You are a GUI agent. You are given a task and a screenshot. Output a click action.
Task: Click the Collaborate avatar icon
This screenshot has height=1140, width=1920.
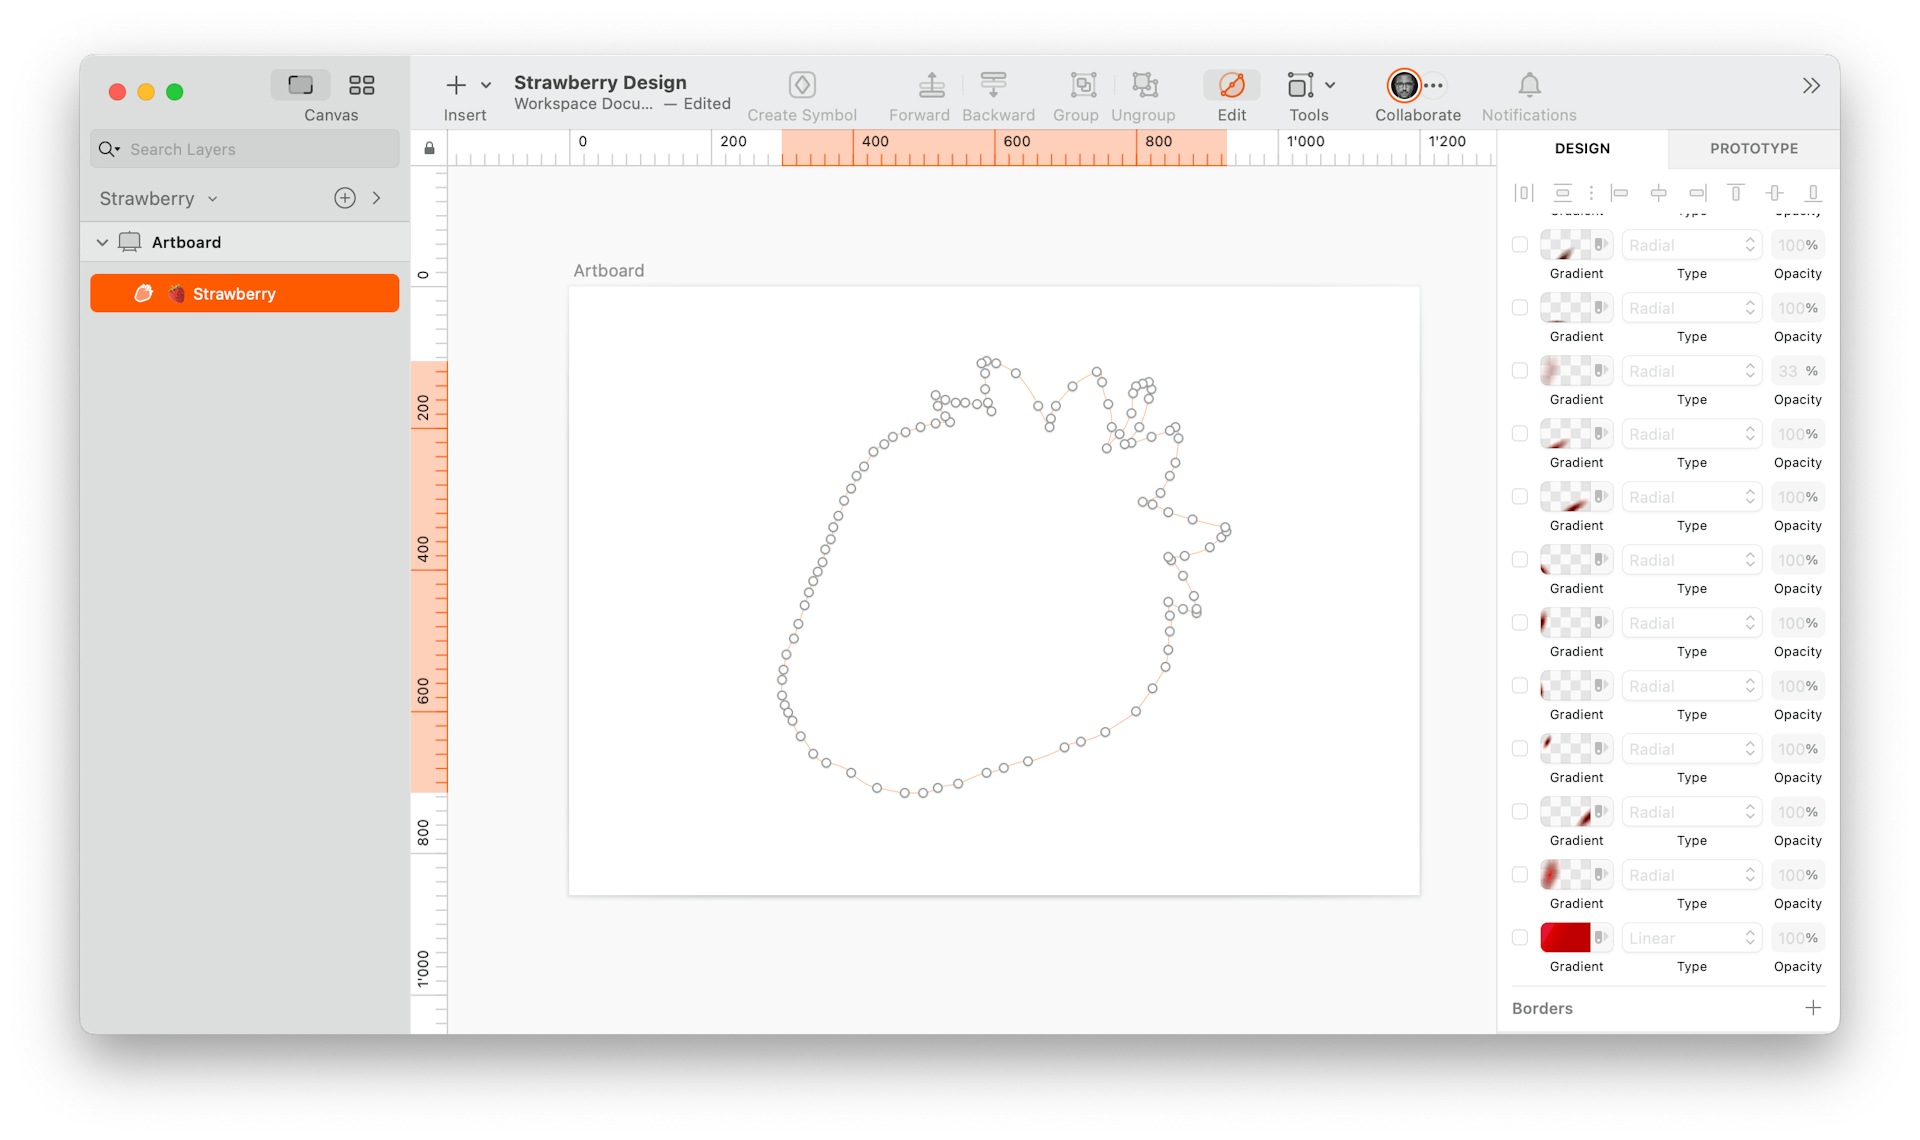tap(1404, 85)
